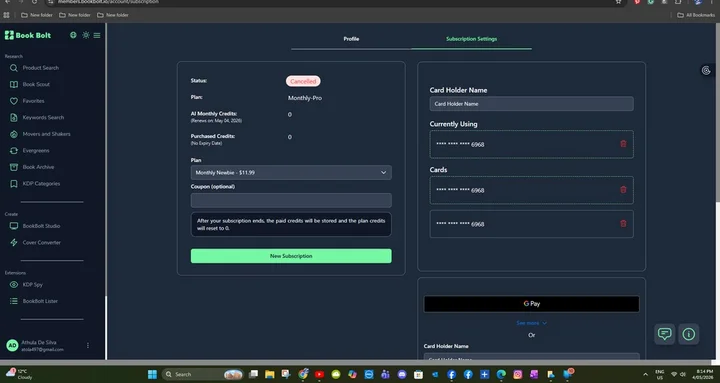The width and height of the screenshot is (720, 383).
Task: Switch to the Profile tab
Action: 351,39
